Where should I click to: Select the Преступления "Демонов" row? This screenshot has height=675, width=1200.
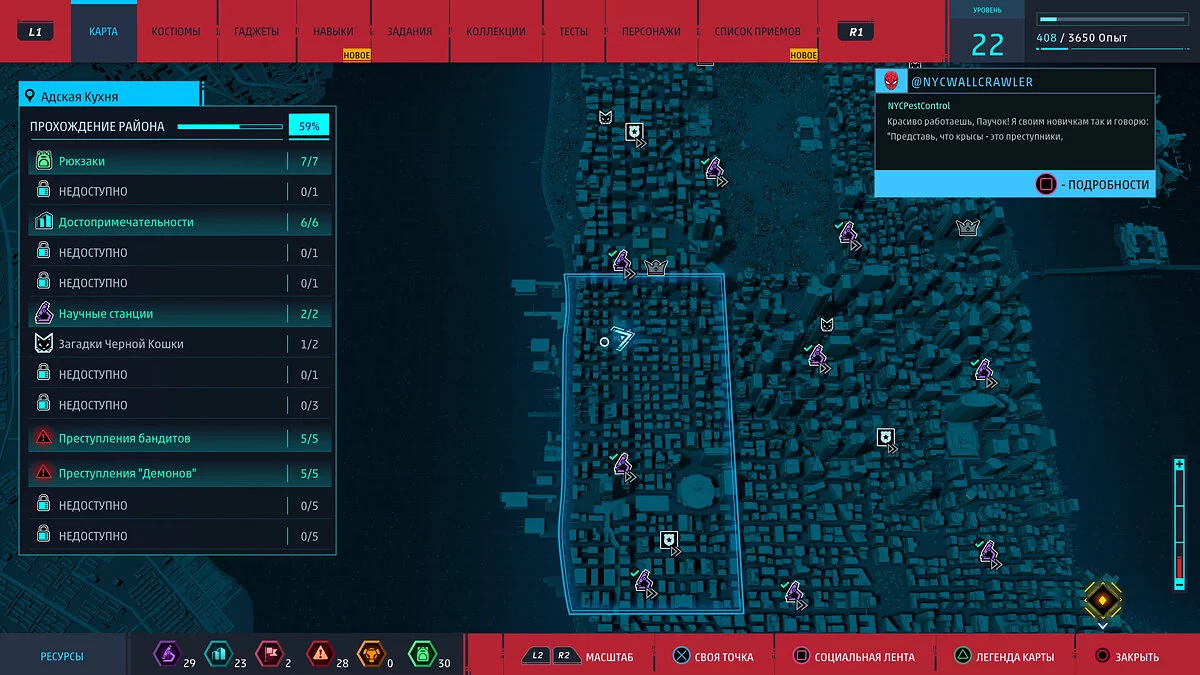[x=179, y=473]
